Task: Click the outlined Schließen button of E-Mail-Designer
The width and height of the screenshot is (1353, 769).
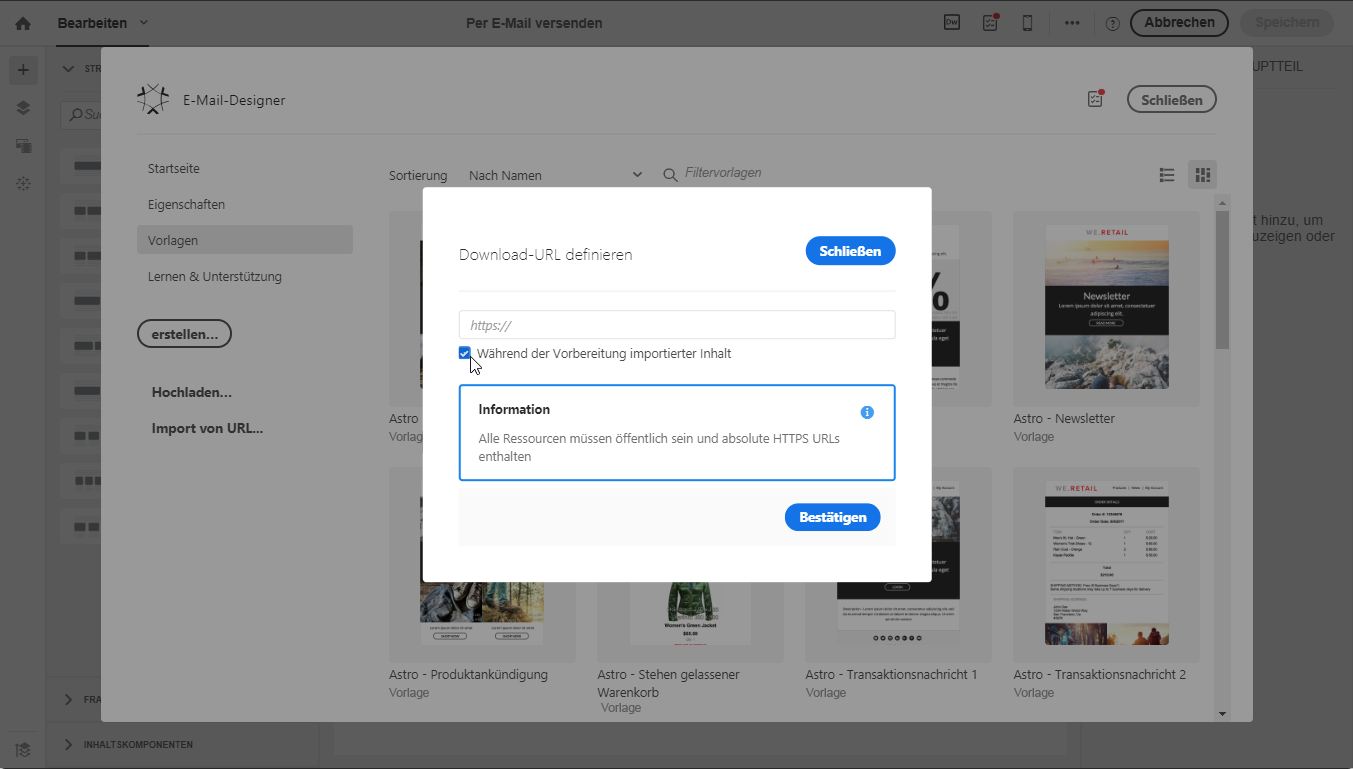Action: 1172,99
